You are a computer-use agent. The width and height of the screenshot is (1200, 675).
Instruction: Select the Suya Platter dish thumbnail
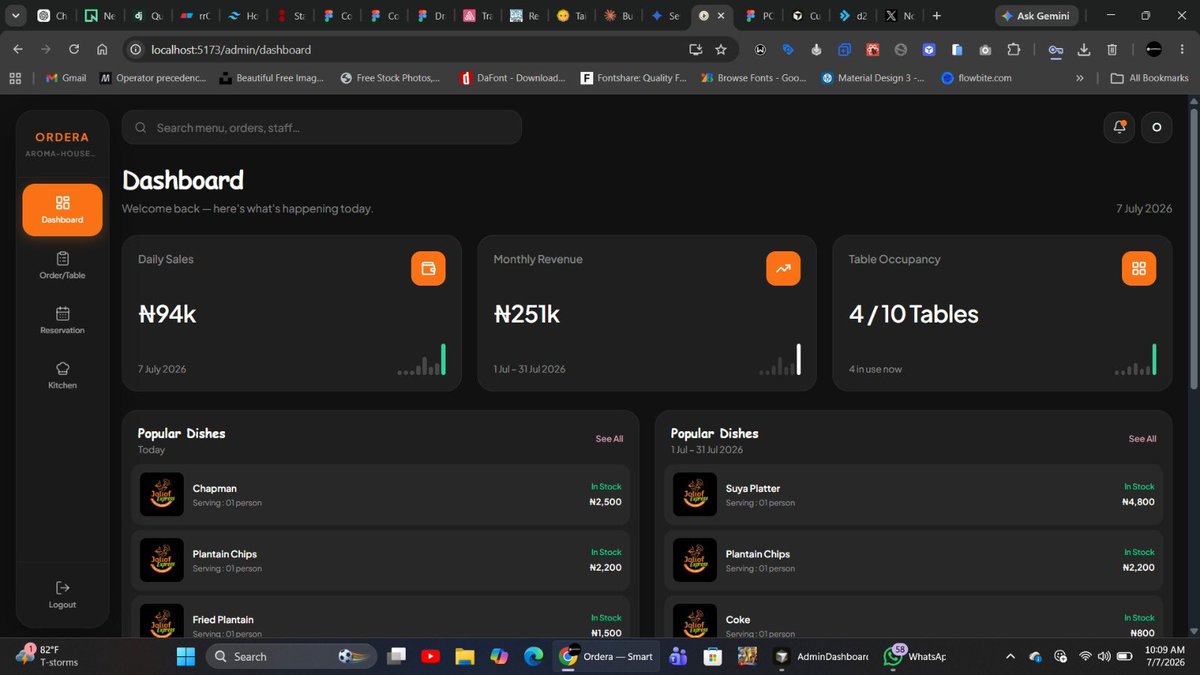694,494
